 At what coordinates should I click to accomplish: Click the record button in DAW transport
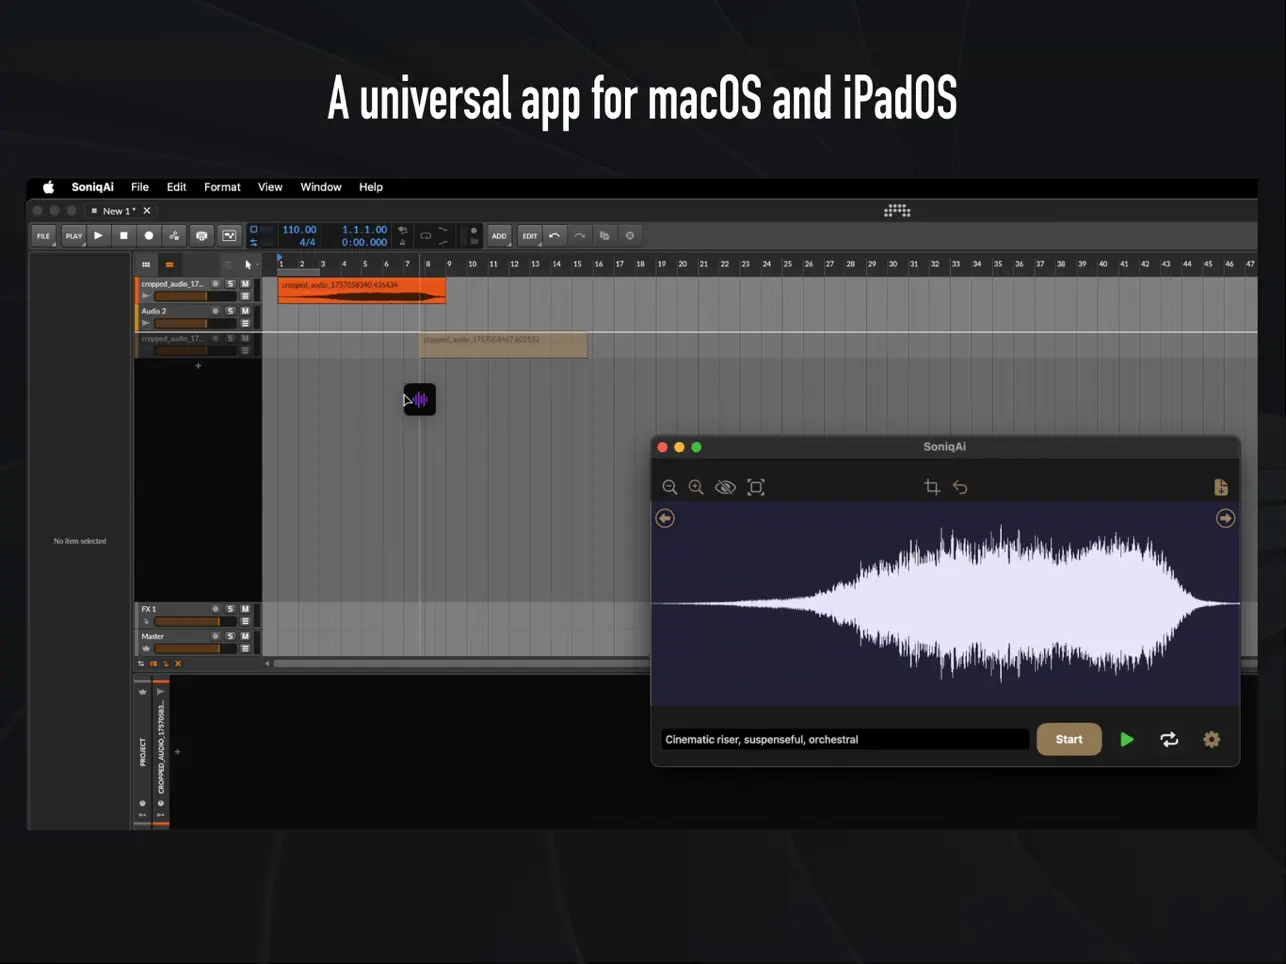click(x=149, y=236)
